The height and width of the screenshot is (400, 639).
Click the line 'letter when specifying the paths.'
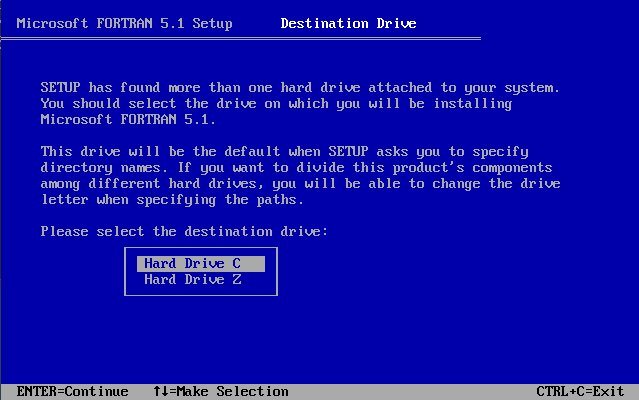(172, 200)
